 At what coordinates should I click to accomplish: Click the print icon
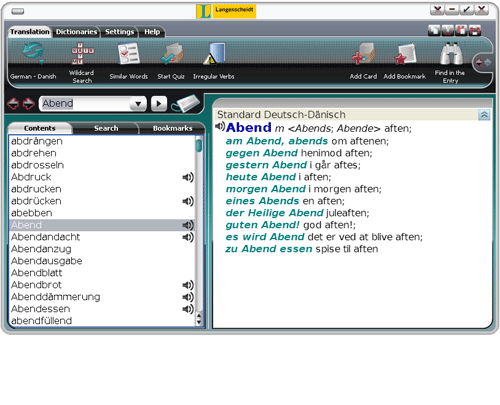pyautogui.click(x=475, y=31)
